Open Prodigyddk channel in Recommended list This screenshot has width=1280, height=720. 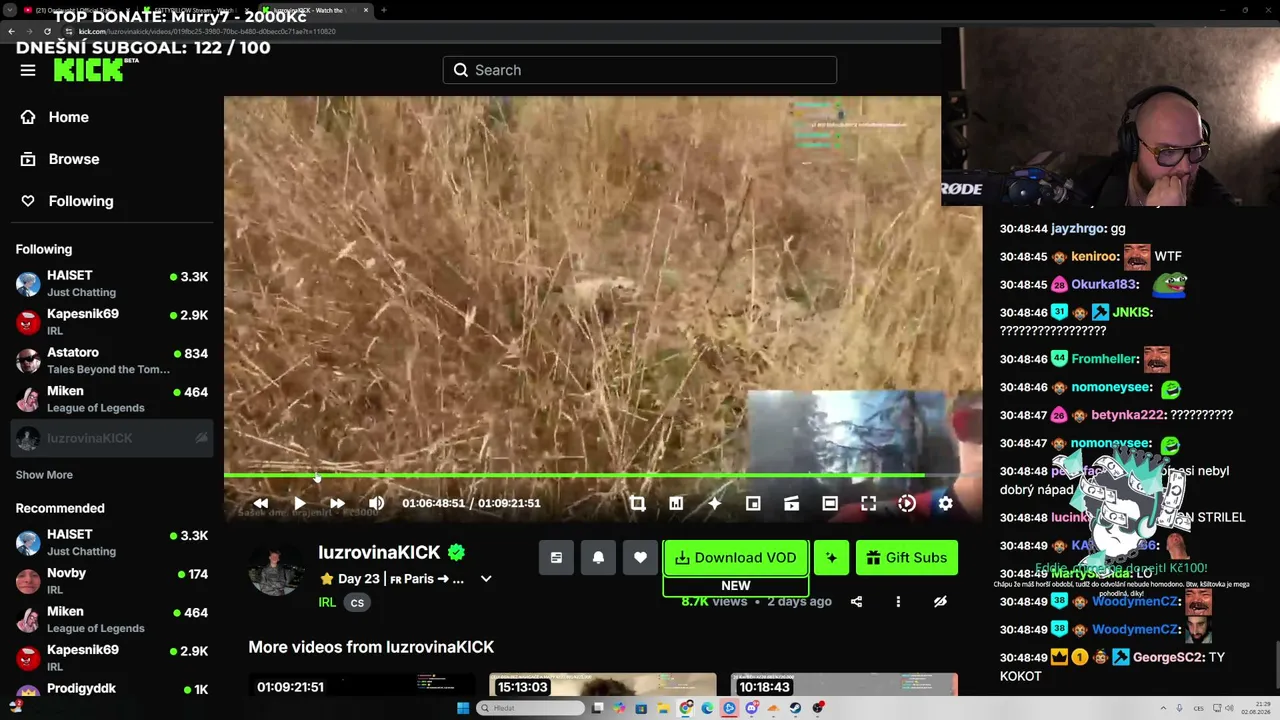click(x=112, y=690)
